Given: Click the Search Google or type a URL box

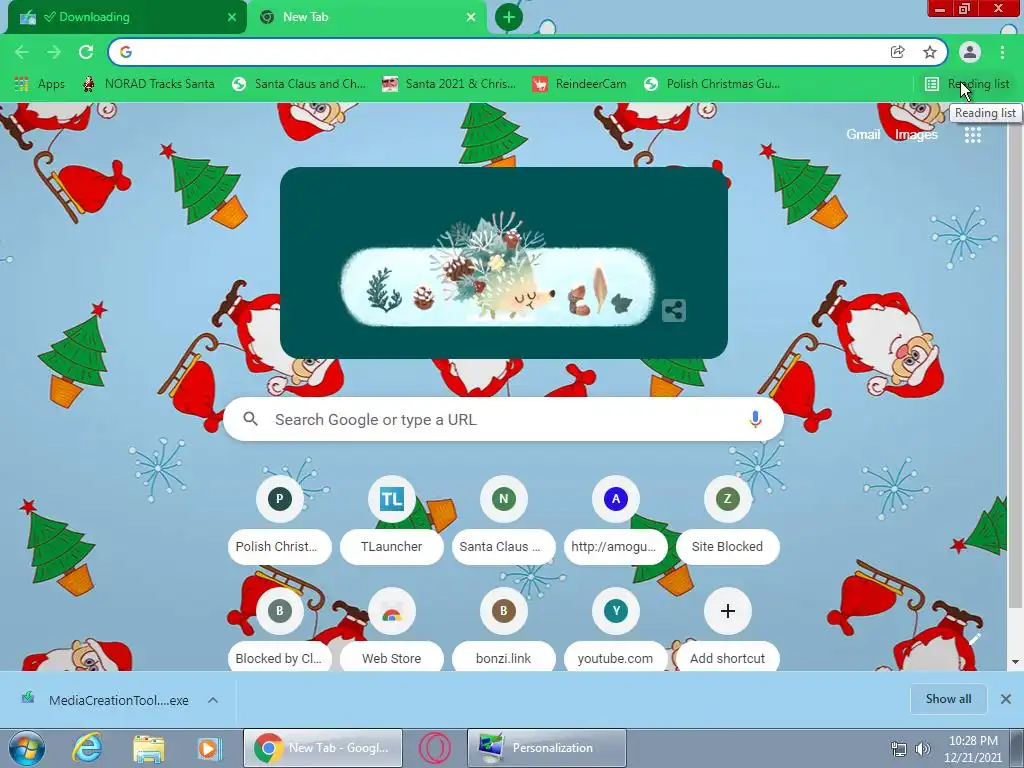Looking at the screenshot, I should coord(504,419).
